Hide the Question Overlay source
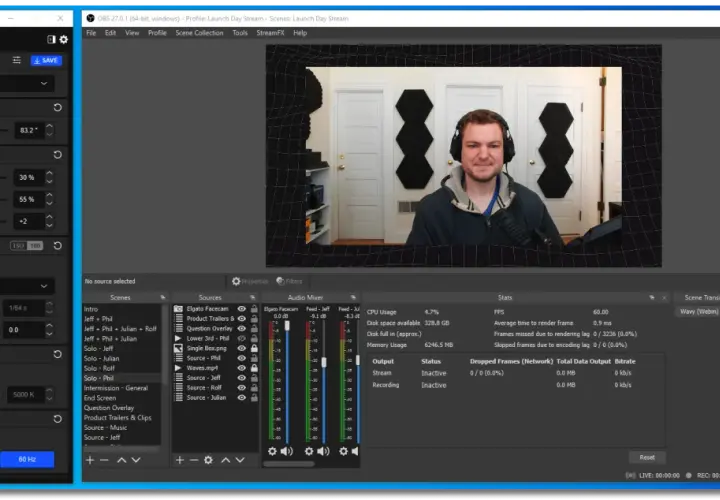This screenshot has width=720, height=500. coord(242,329)
